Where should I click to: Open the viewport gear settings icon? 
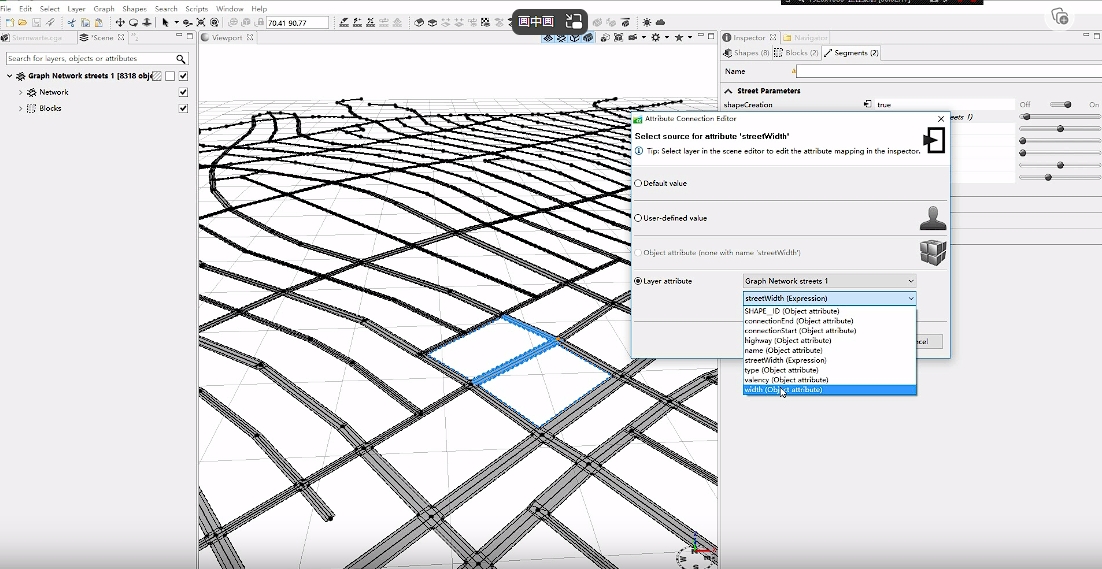point(656,38)
